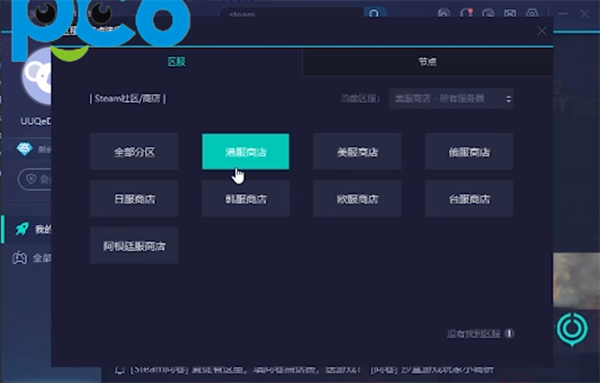Viewport: 600px width, 383px height.
Task: Switch to the 节点 tab
Action: (x=427, y=62)
